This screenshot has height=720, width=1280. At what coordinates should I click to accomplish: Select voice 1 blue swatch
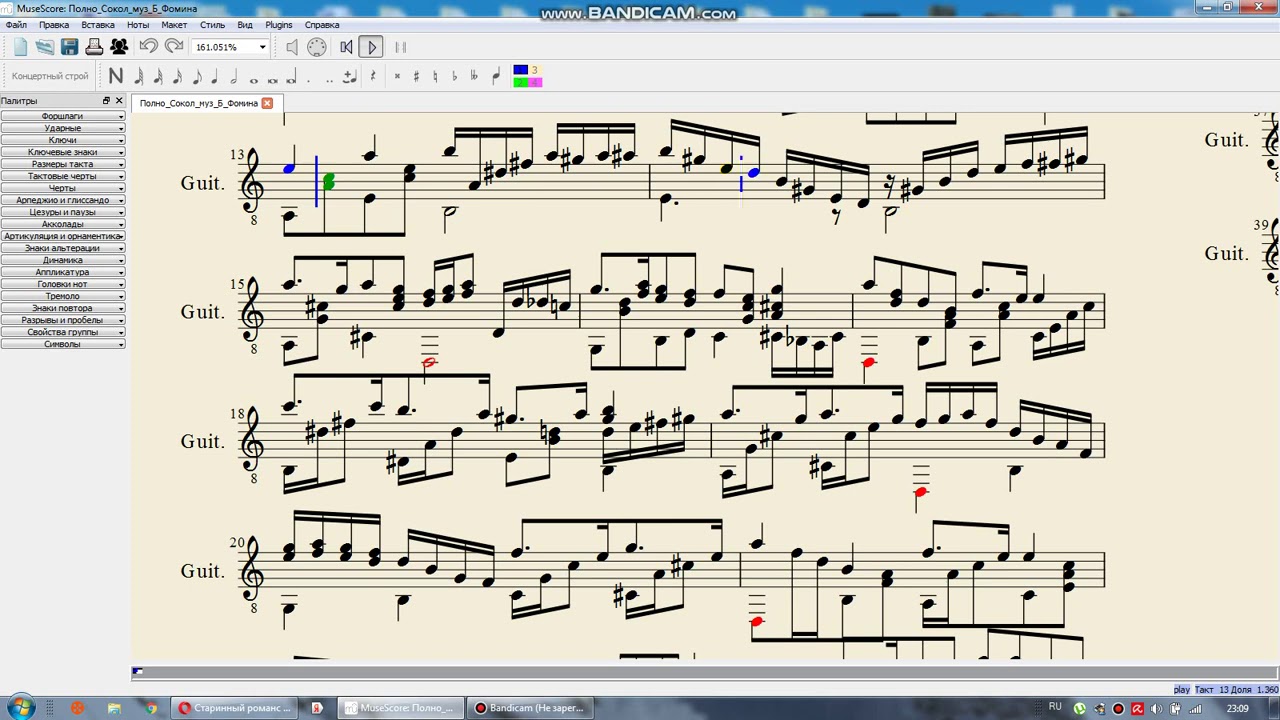(520, 70)
